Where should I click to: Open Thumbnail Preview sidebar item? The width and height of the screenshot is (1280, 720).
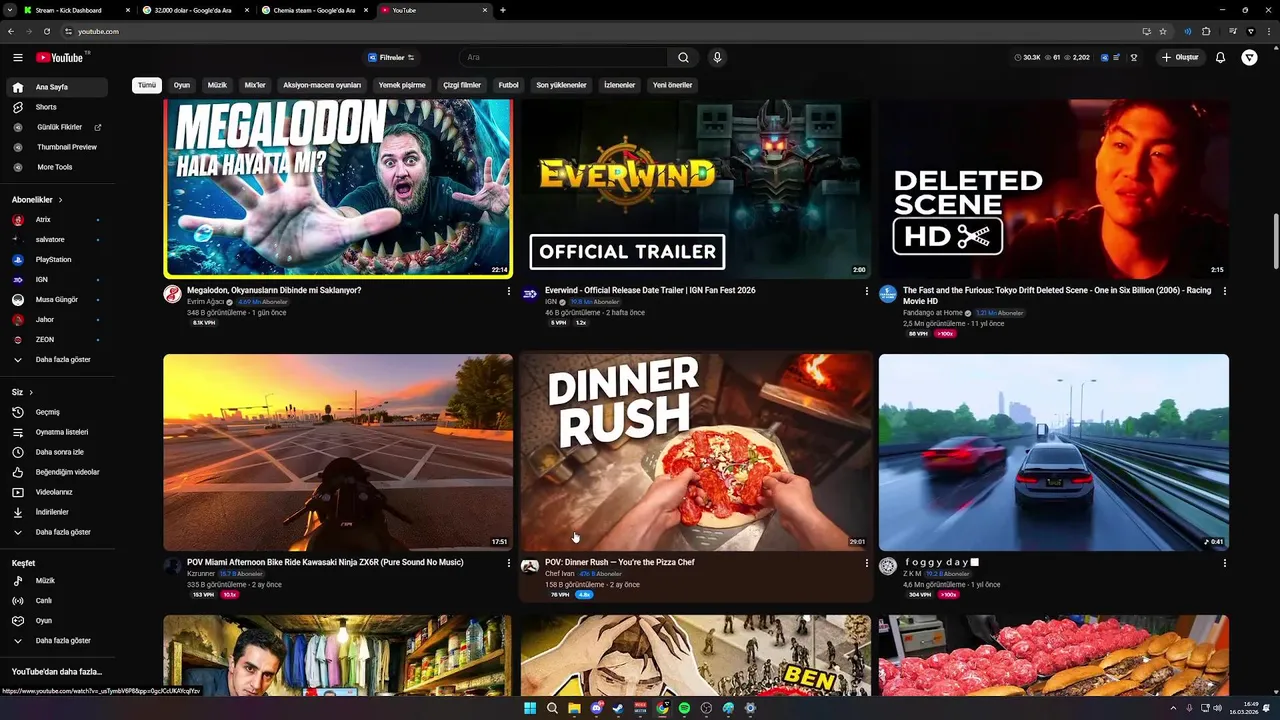point(55,147)
